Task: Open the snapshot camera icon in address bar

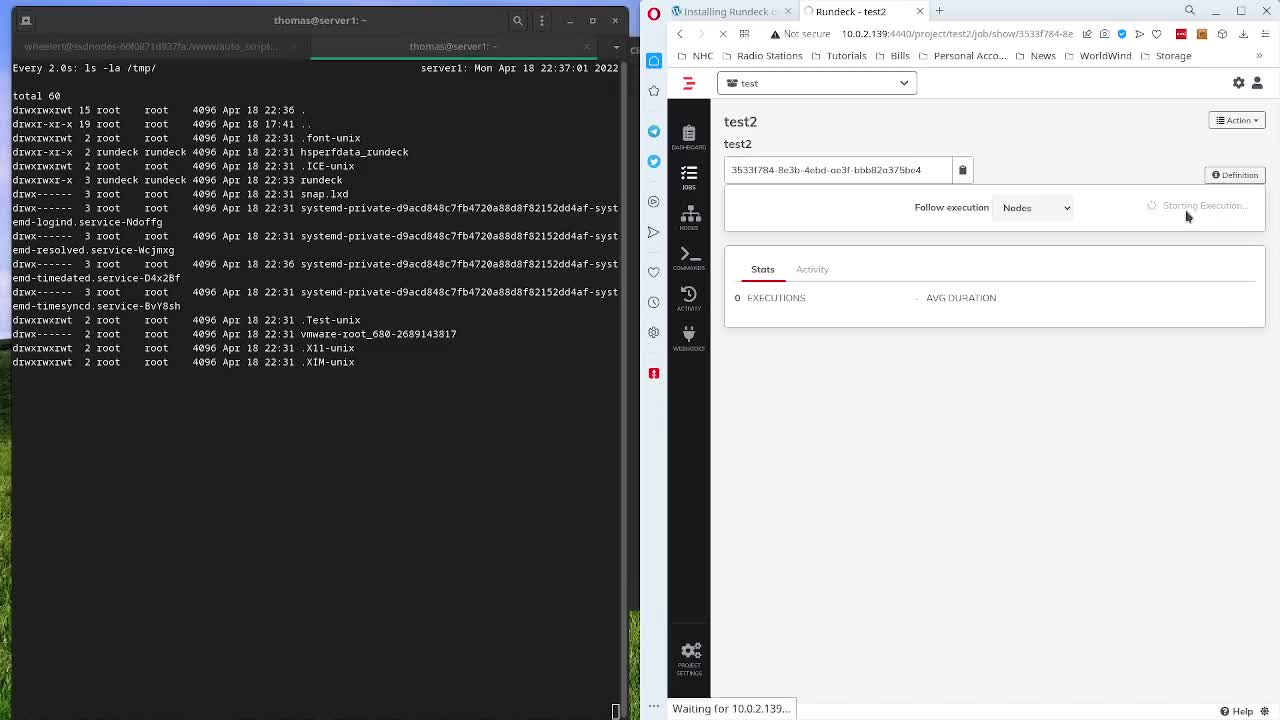Action: (x=1104, y=34)
